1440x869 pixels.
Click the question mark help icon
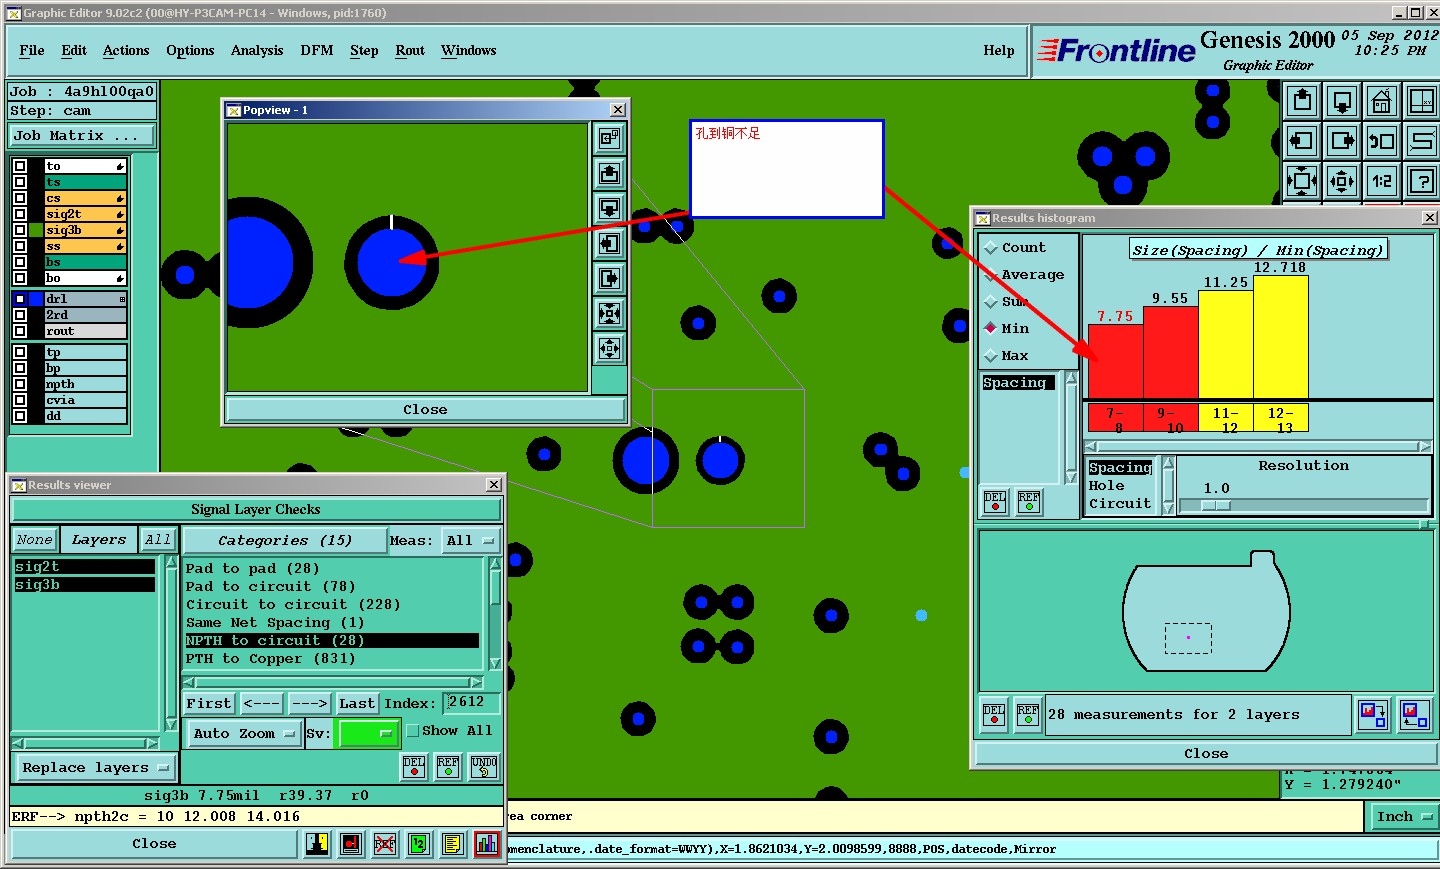[1421, 181]
